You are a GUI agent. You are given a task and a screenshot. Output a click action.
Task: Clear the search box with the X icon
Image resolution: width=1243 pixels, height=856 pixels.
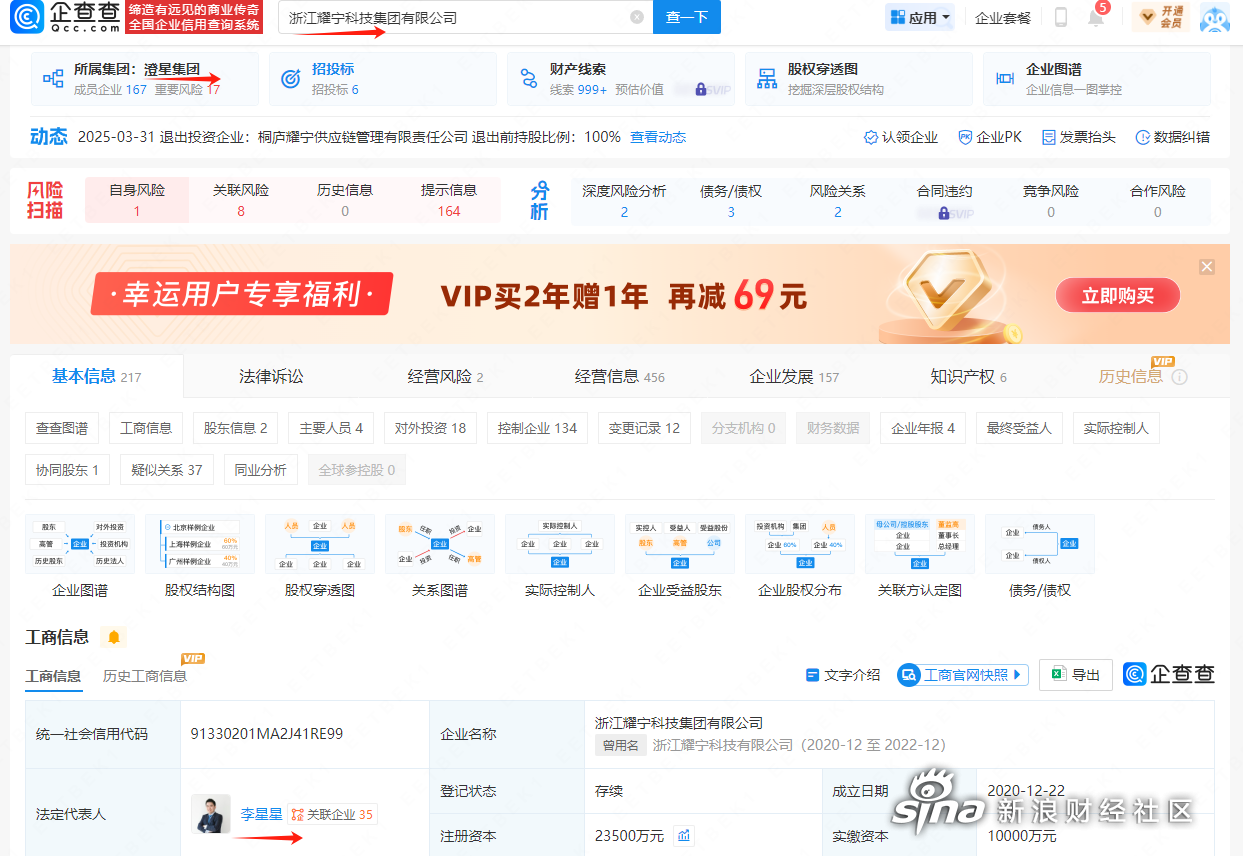(637, 17)
